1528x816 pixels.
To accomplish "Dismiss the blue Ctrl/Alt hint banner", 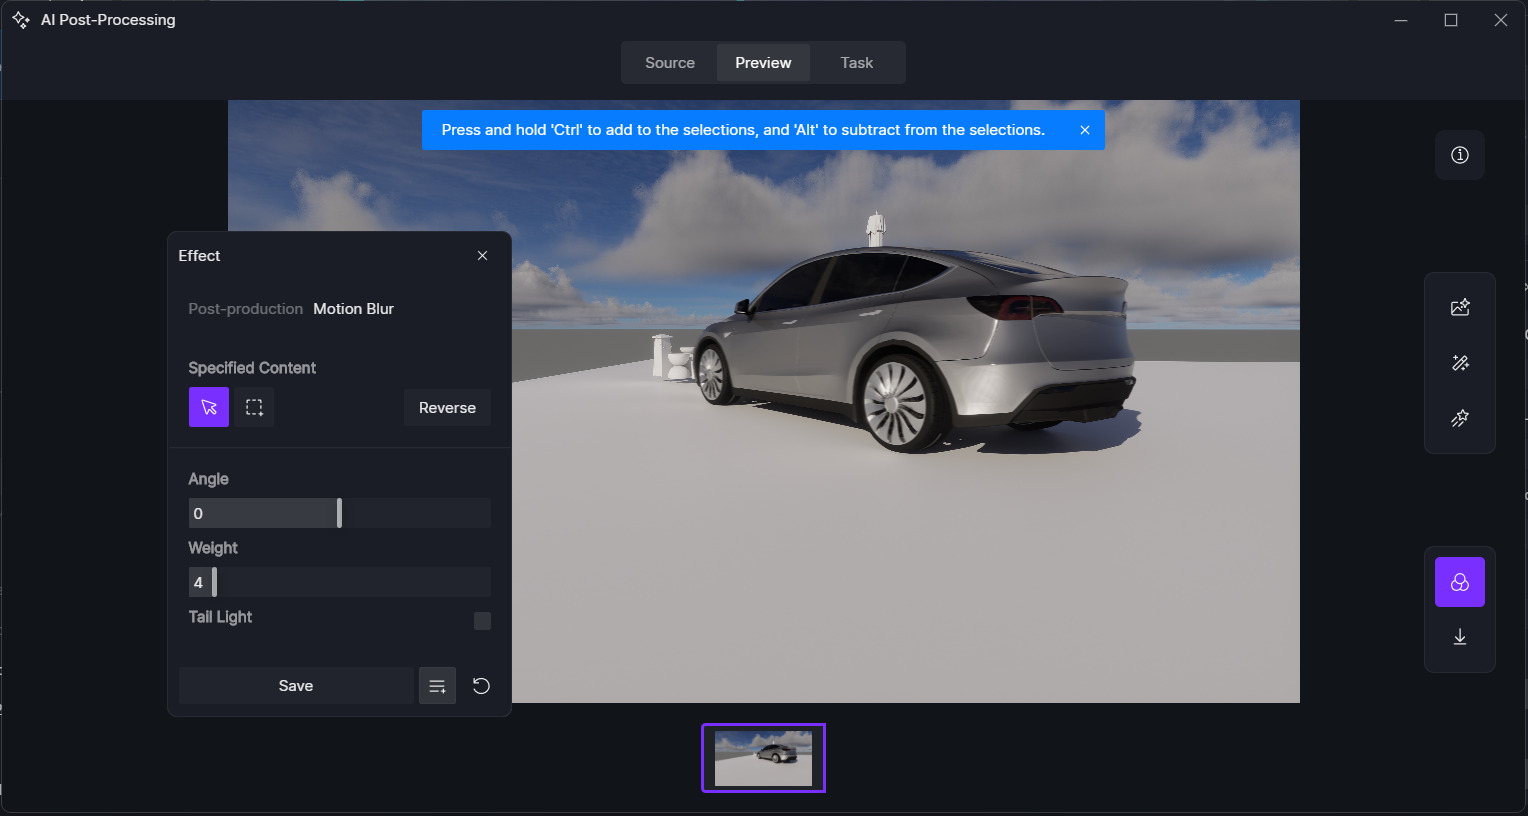I will tap(1084, 130).
